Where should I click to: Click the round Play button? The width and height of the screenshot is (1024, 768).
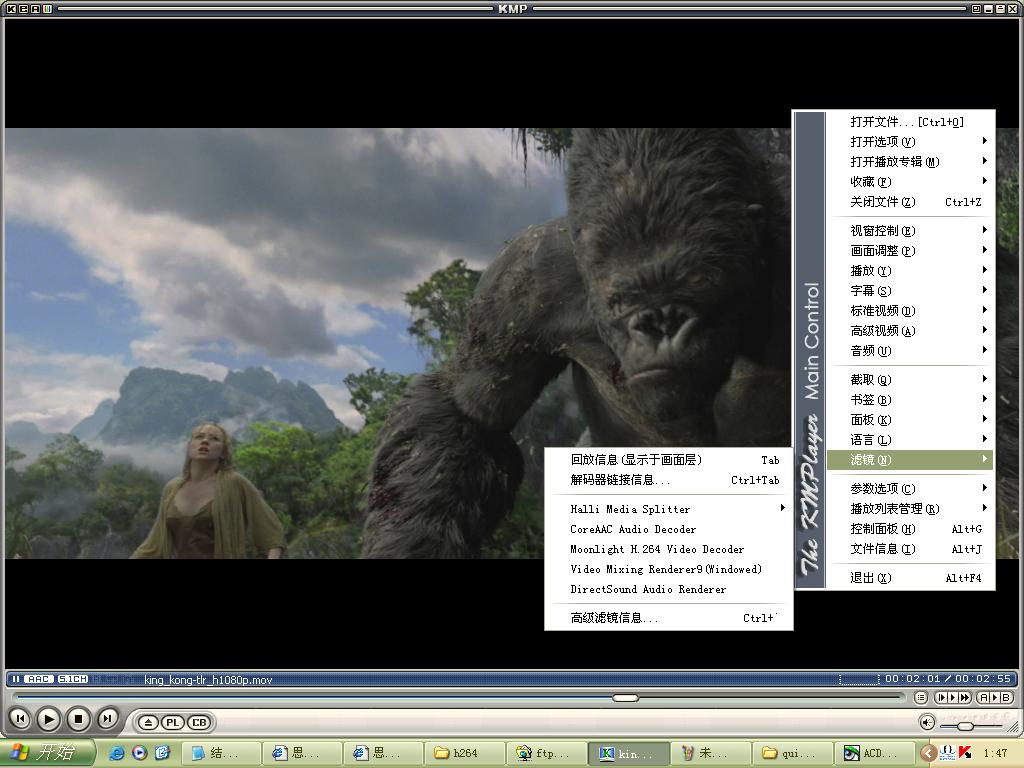[x=48, y=719]
